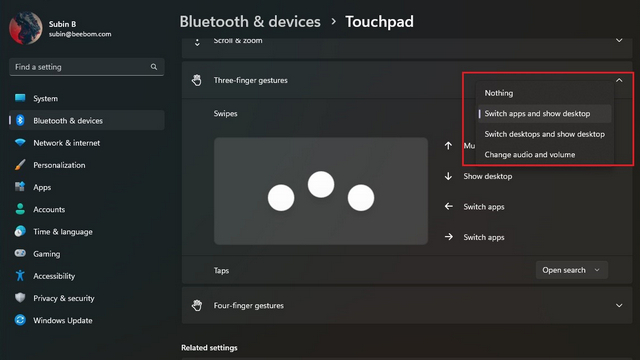640x360 pixels.
Task: Open Time & language settings
Action: coord(87,231)
